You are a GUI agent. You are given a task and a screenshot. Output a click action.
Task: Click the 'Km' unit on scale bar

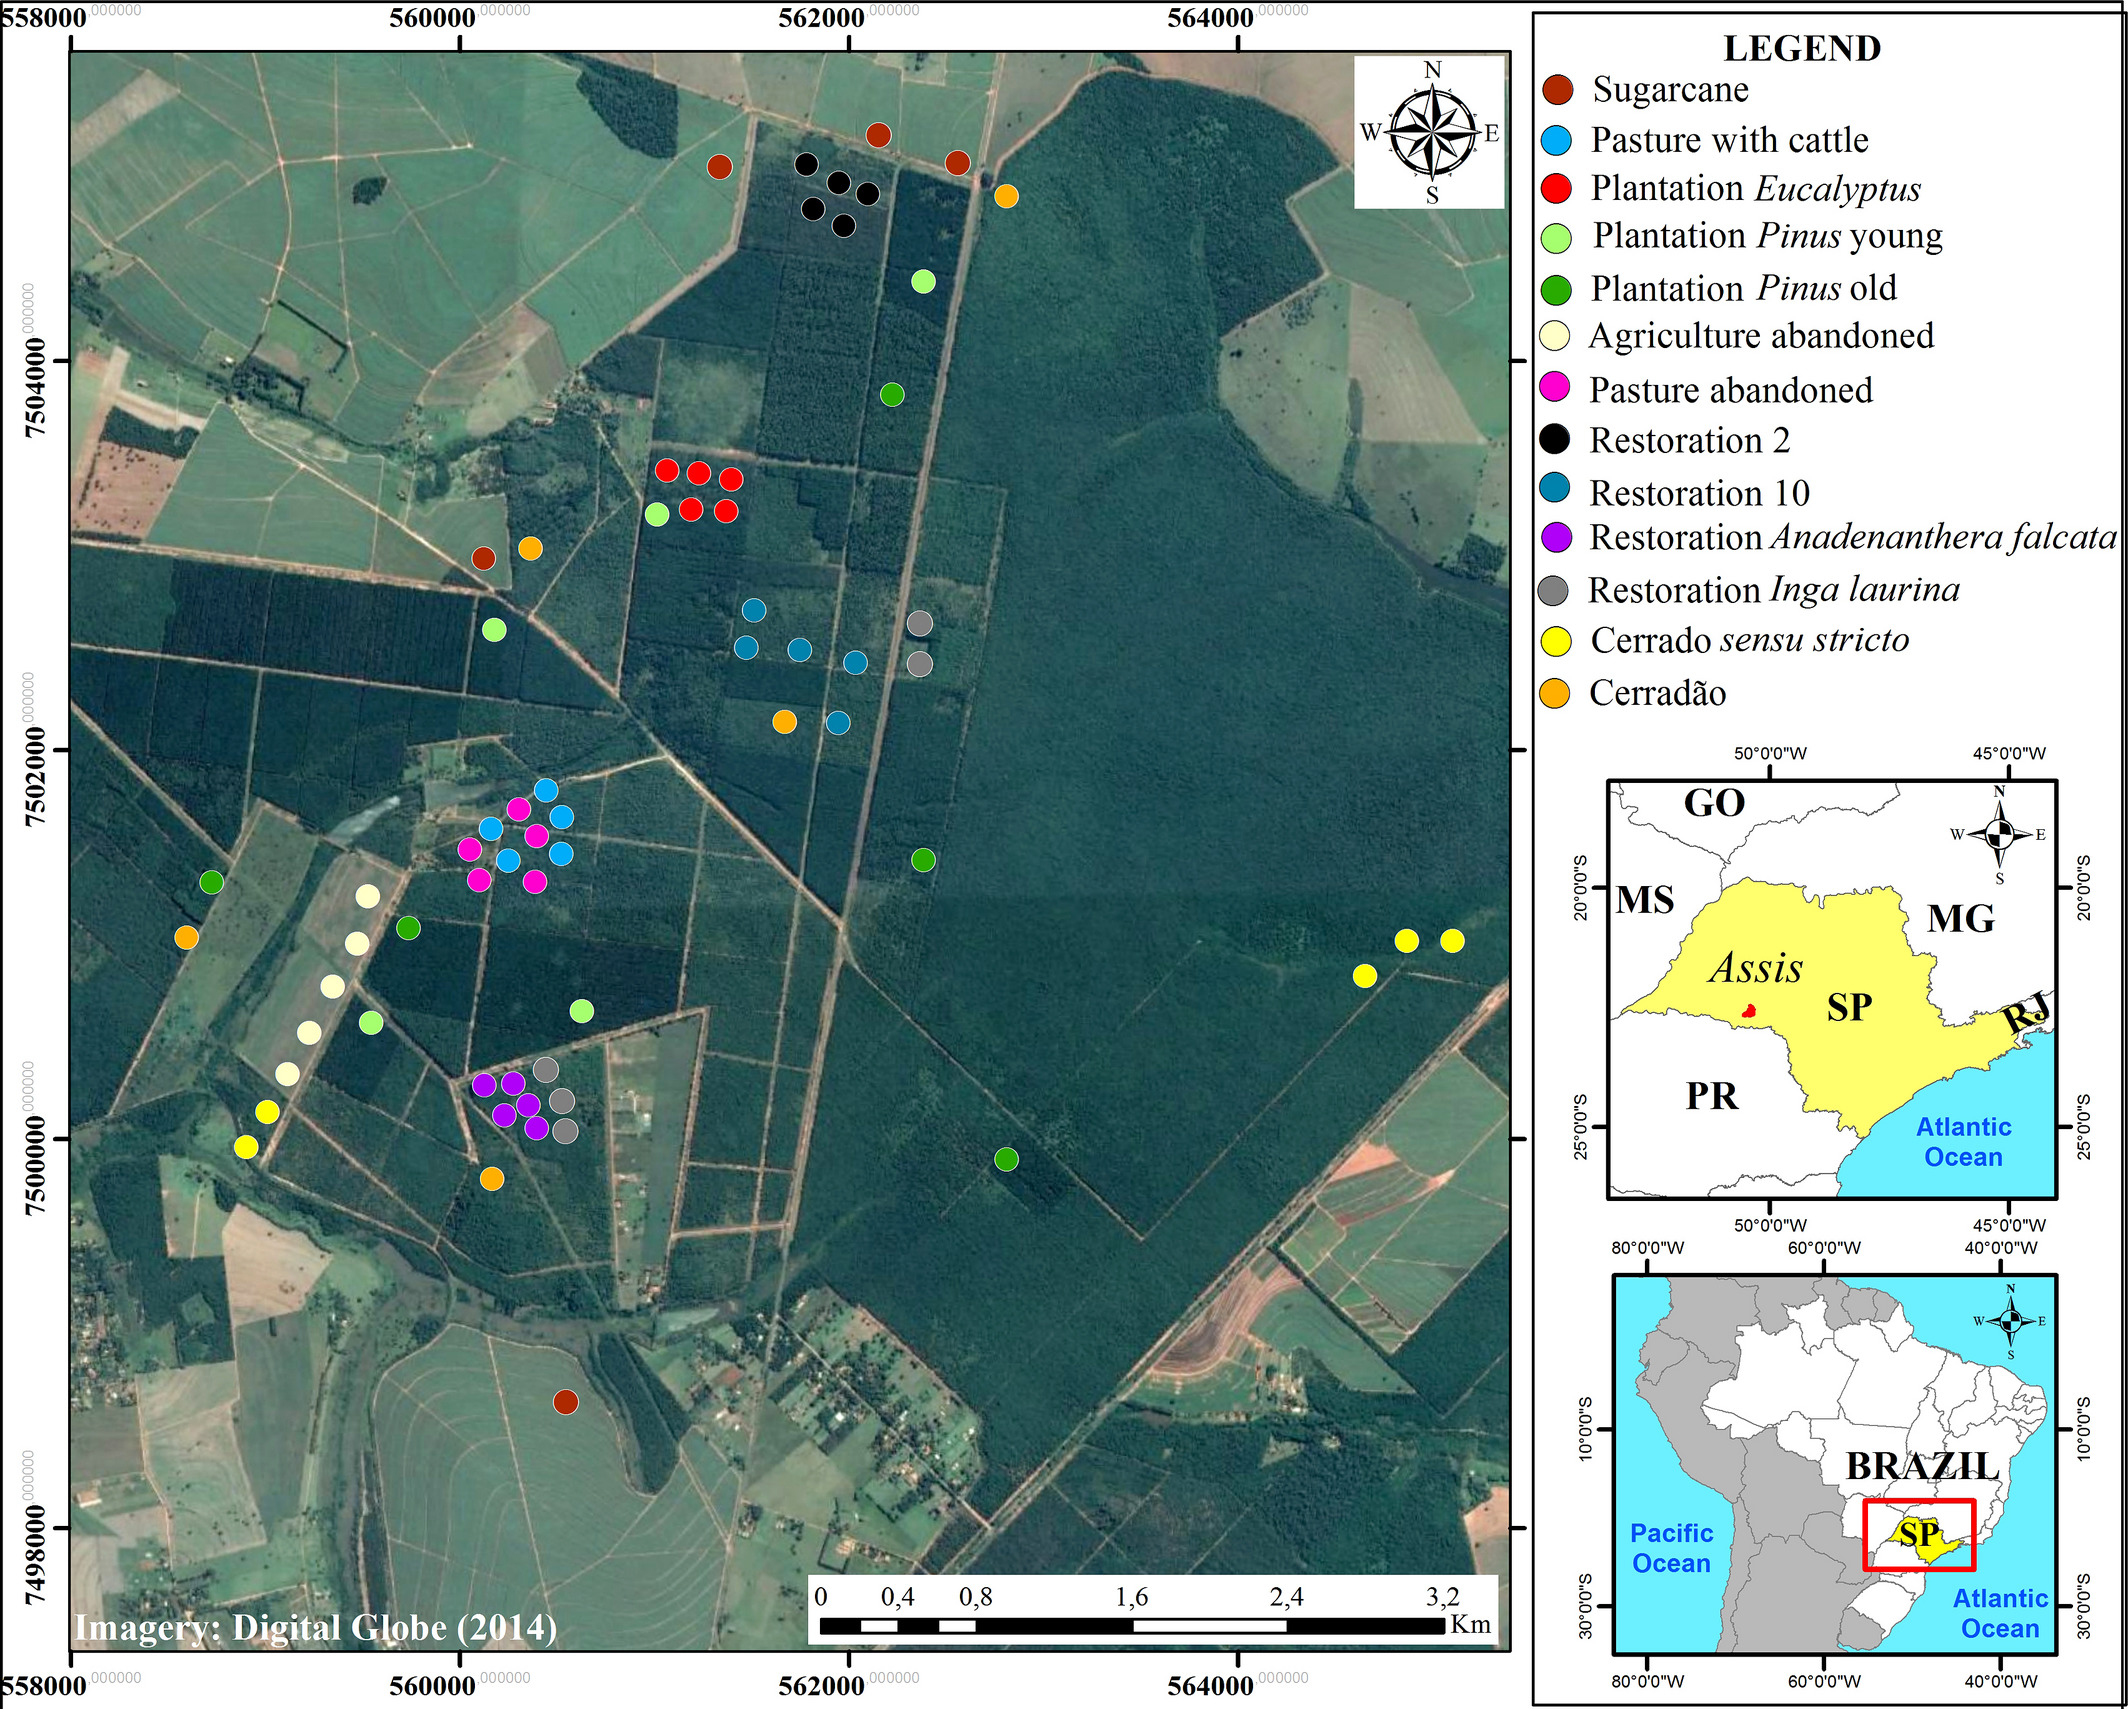pos(1471,1625)
